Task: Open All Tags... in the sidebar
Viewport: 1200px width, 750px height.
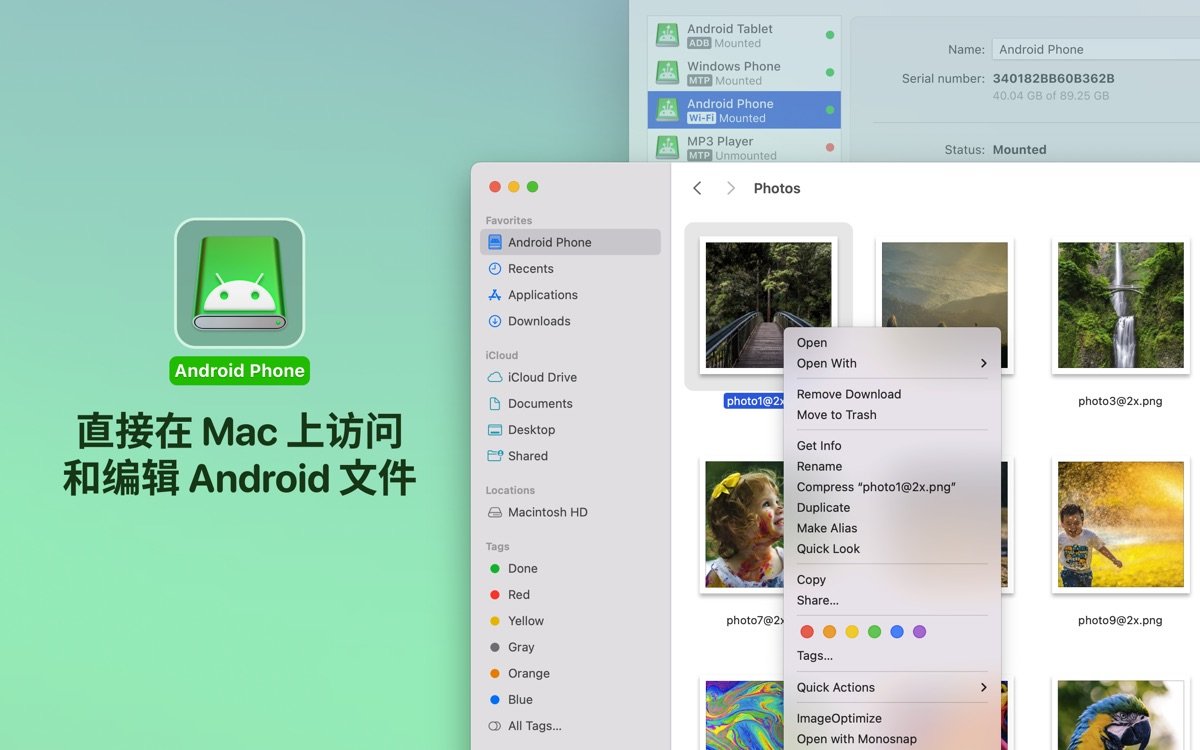Action: pyautogui.click(x=534, y=726)
